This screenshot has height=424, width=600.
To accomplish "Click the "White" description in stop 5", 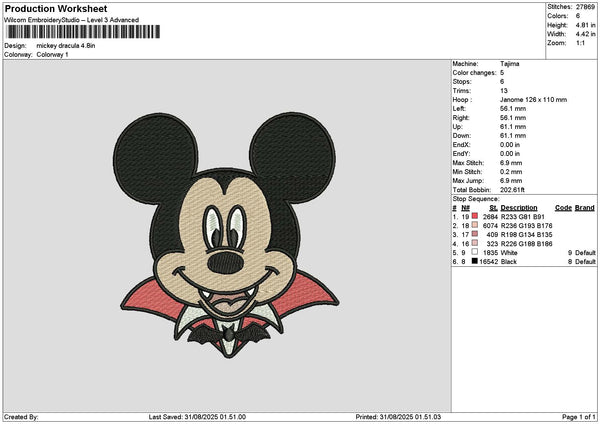I will pos(509,253).
